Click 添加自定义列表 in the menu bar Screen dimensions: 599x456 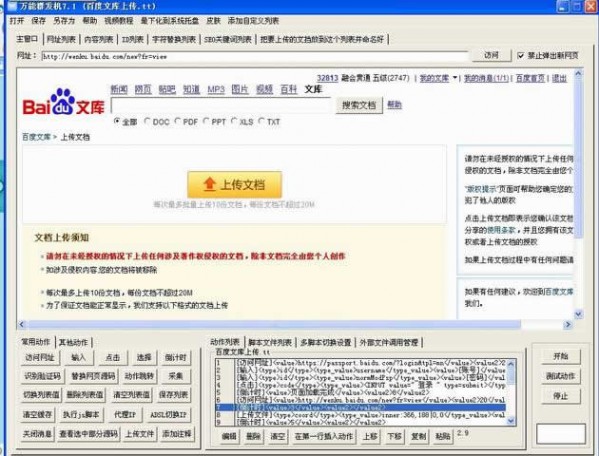coord(253,21)
